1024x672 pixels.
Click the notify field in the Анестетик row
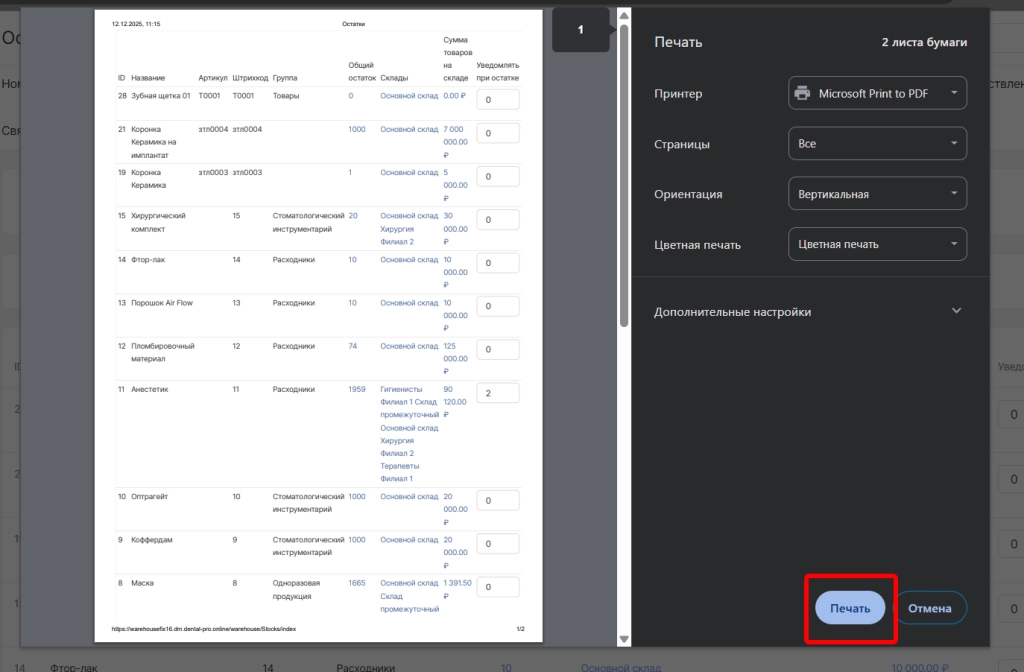pyautogui.click(x=498, y=393)
